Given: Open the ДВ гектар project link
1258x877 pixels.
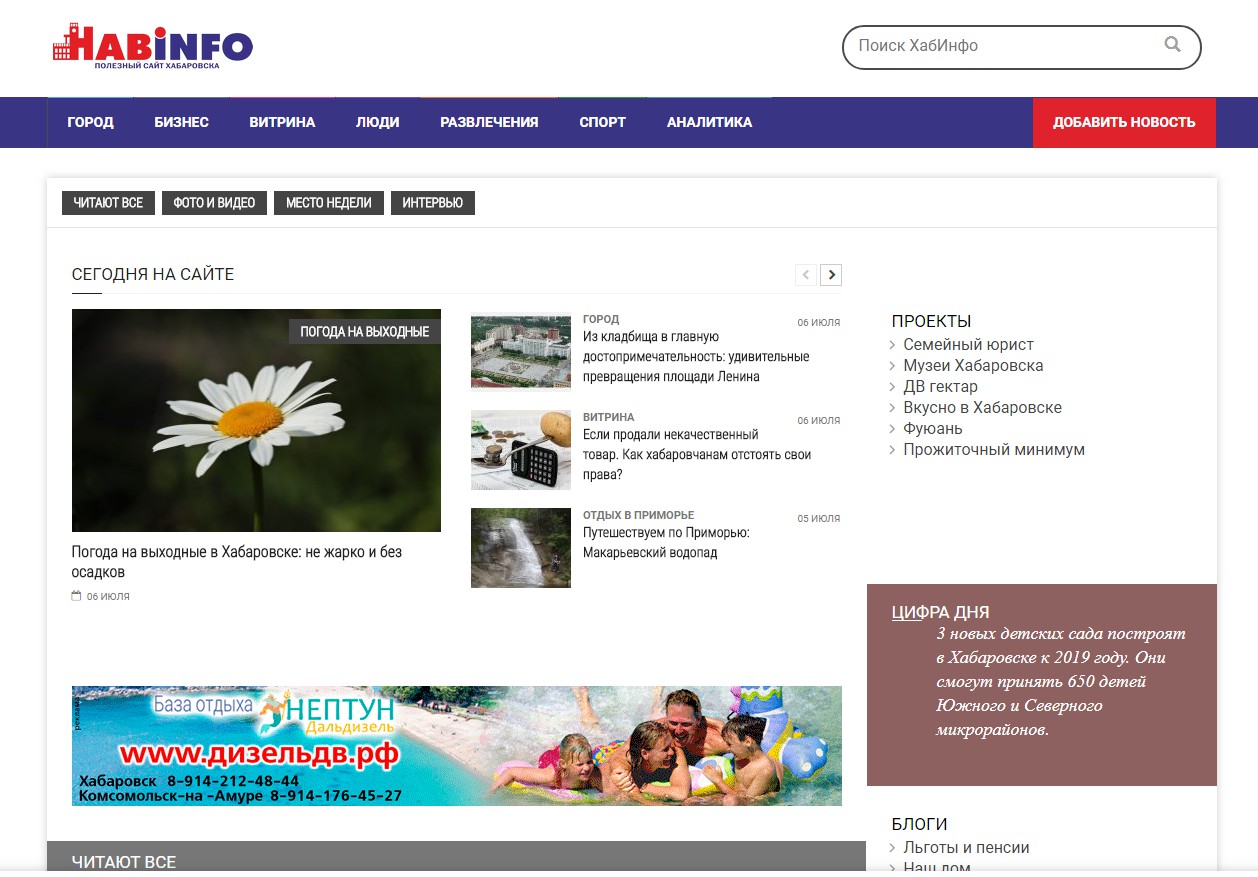Looking at the screenshot, I should tap(940, 386).
